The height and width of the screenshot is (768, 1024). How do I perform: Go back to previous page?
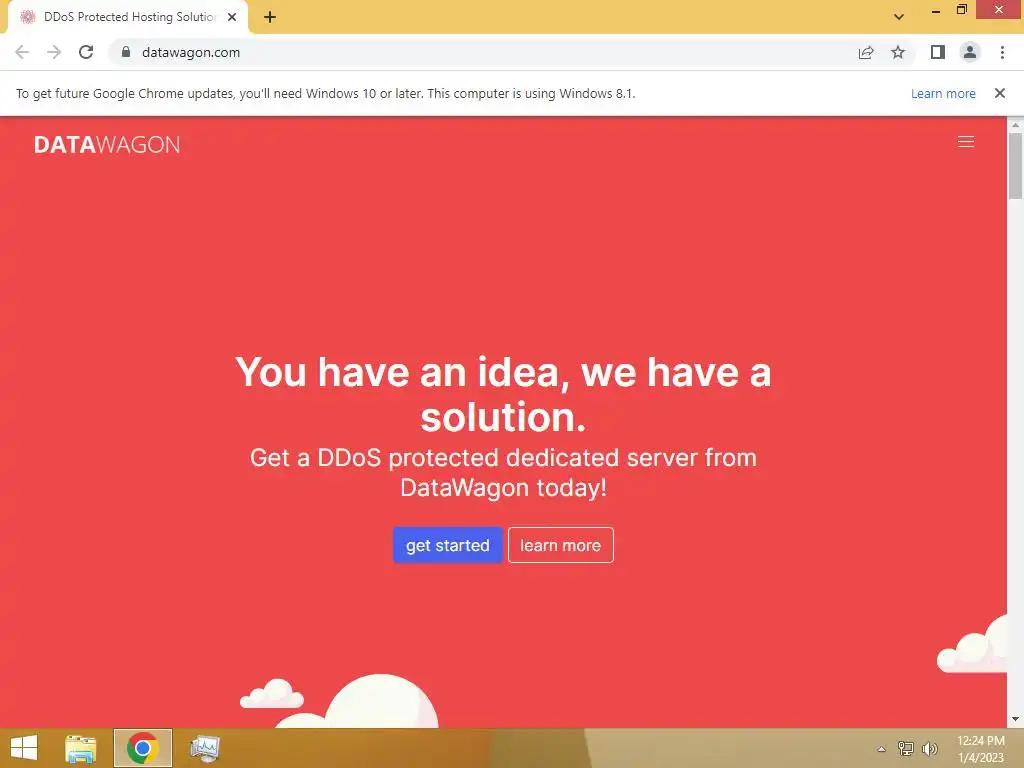pyautogui.click(x=22, y=52)
